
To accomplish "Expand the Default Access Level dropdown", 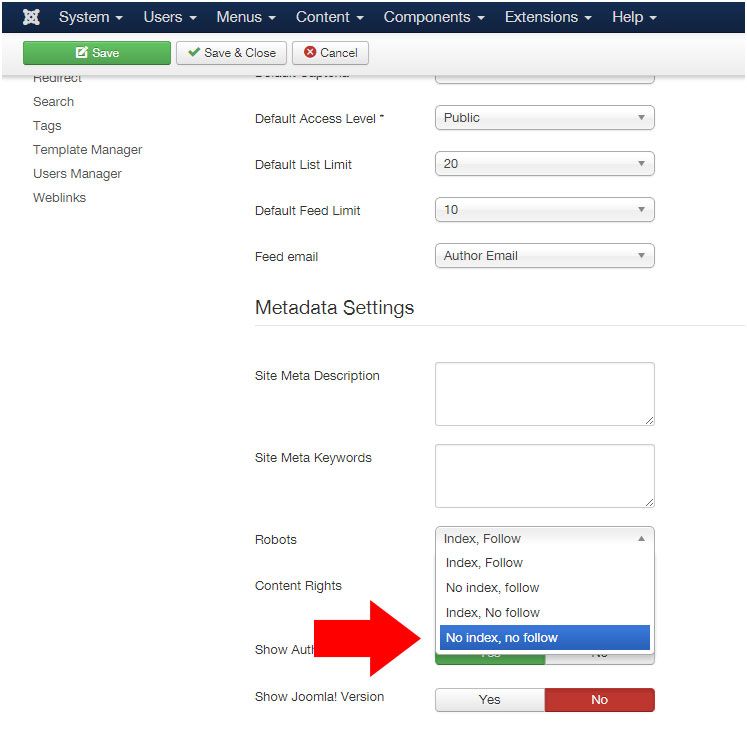I will [x=545, y=118].
